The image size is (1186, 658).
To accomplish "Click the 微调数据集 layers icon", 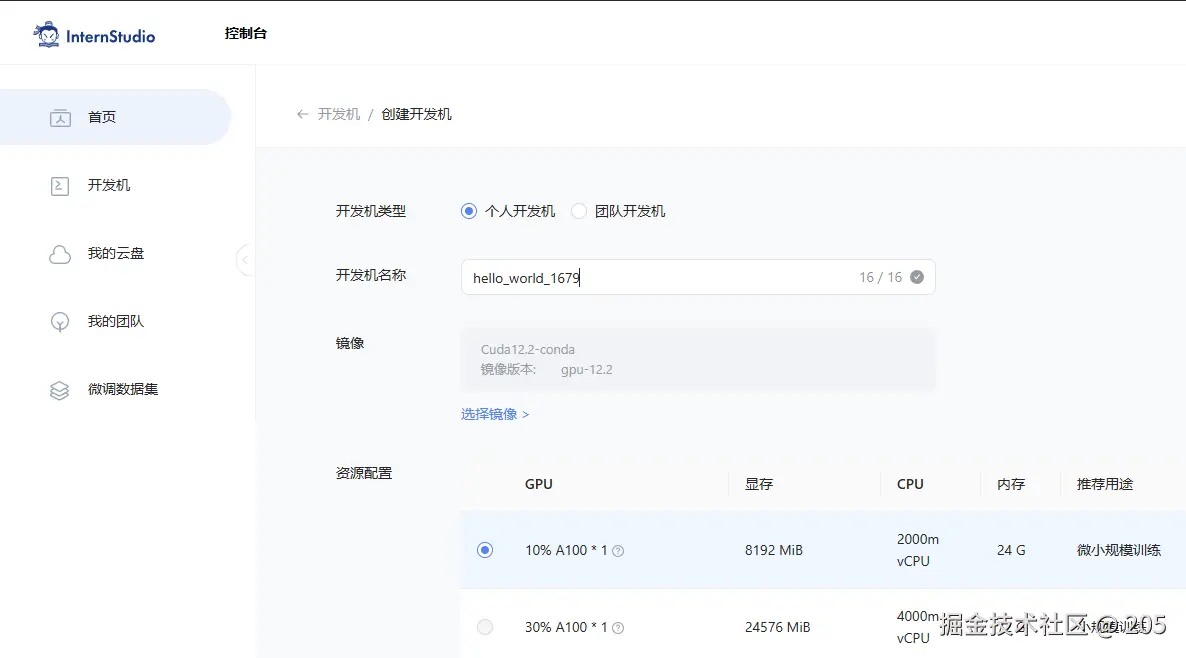I will (60, 390).
